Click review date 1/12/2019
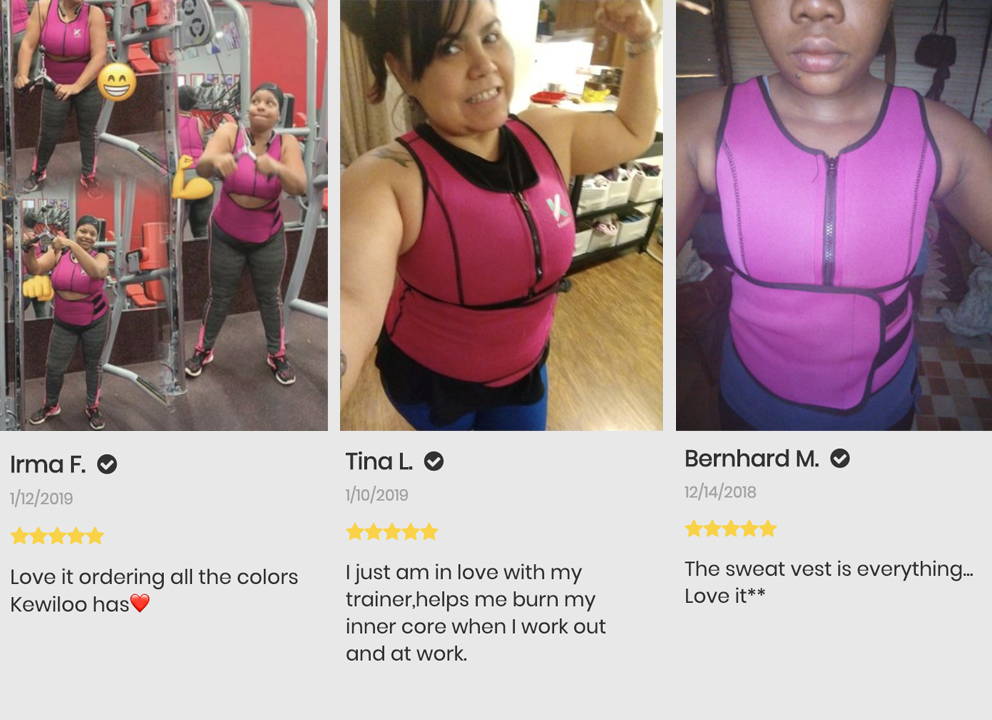 [x=41, y=499]
